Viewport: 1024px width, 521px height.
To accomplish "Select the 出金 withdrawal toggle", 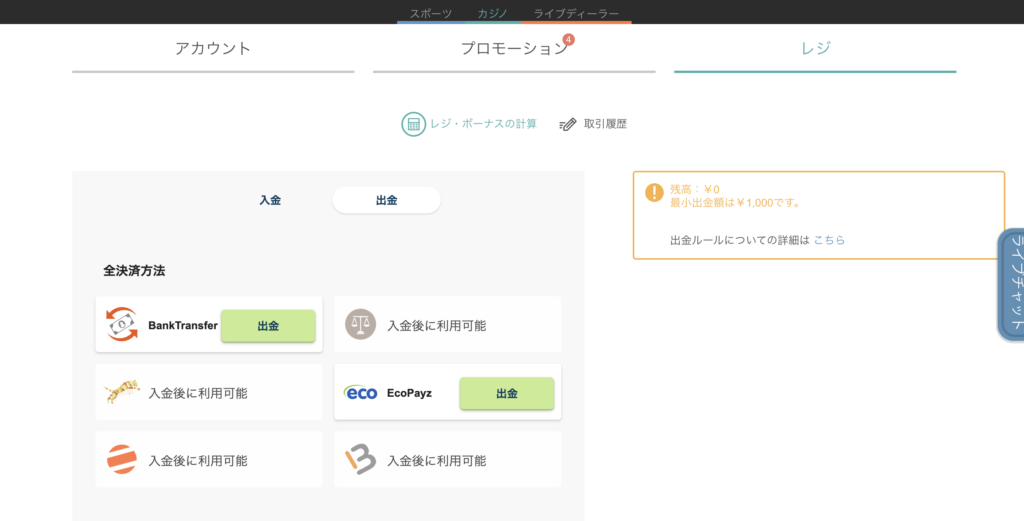I will coord(387,200).
